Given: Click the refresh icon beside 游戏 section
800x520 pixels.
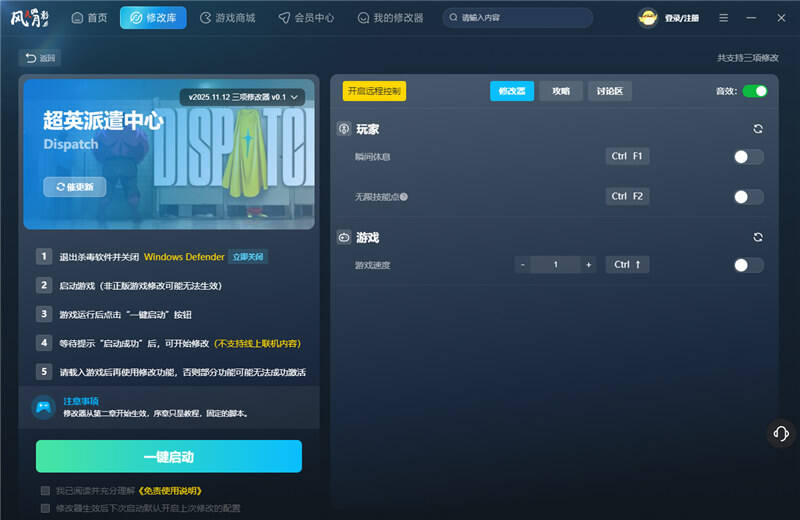Looking at the screenshot, I should click(x=758, y=237).
